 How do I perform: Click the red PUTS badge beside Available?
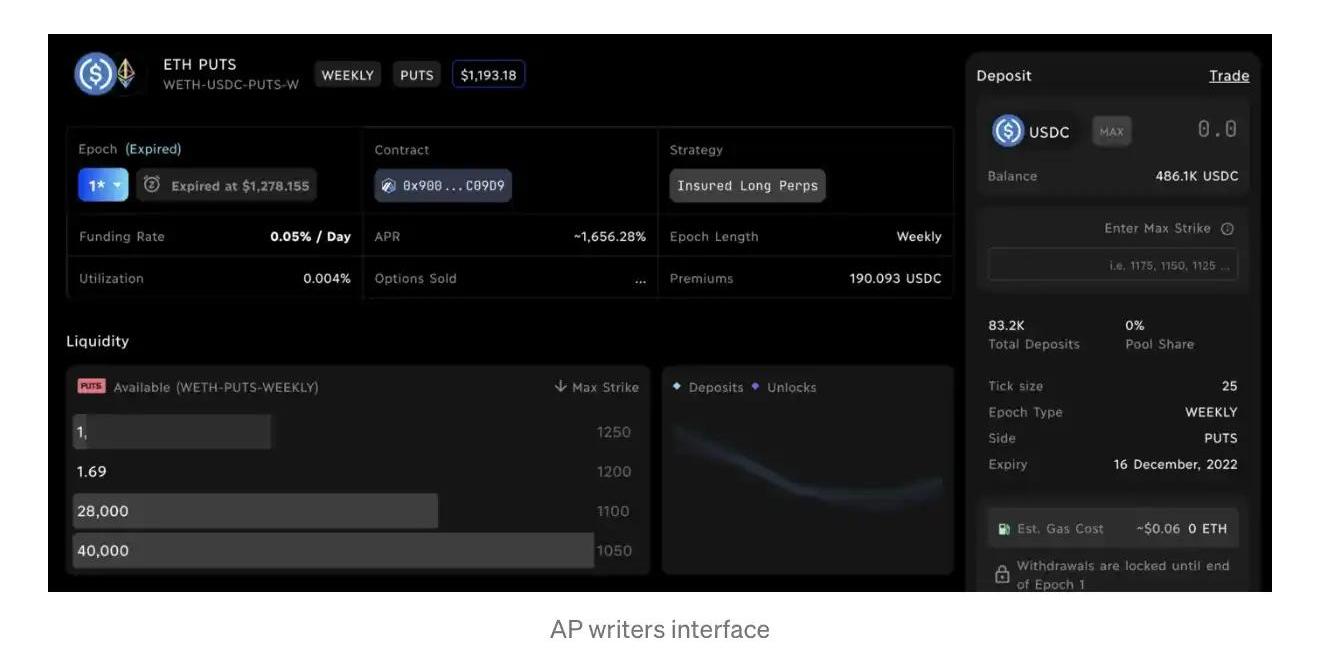pyautogui.click(x=91, y=386)
